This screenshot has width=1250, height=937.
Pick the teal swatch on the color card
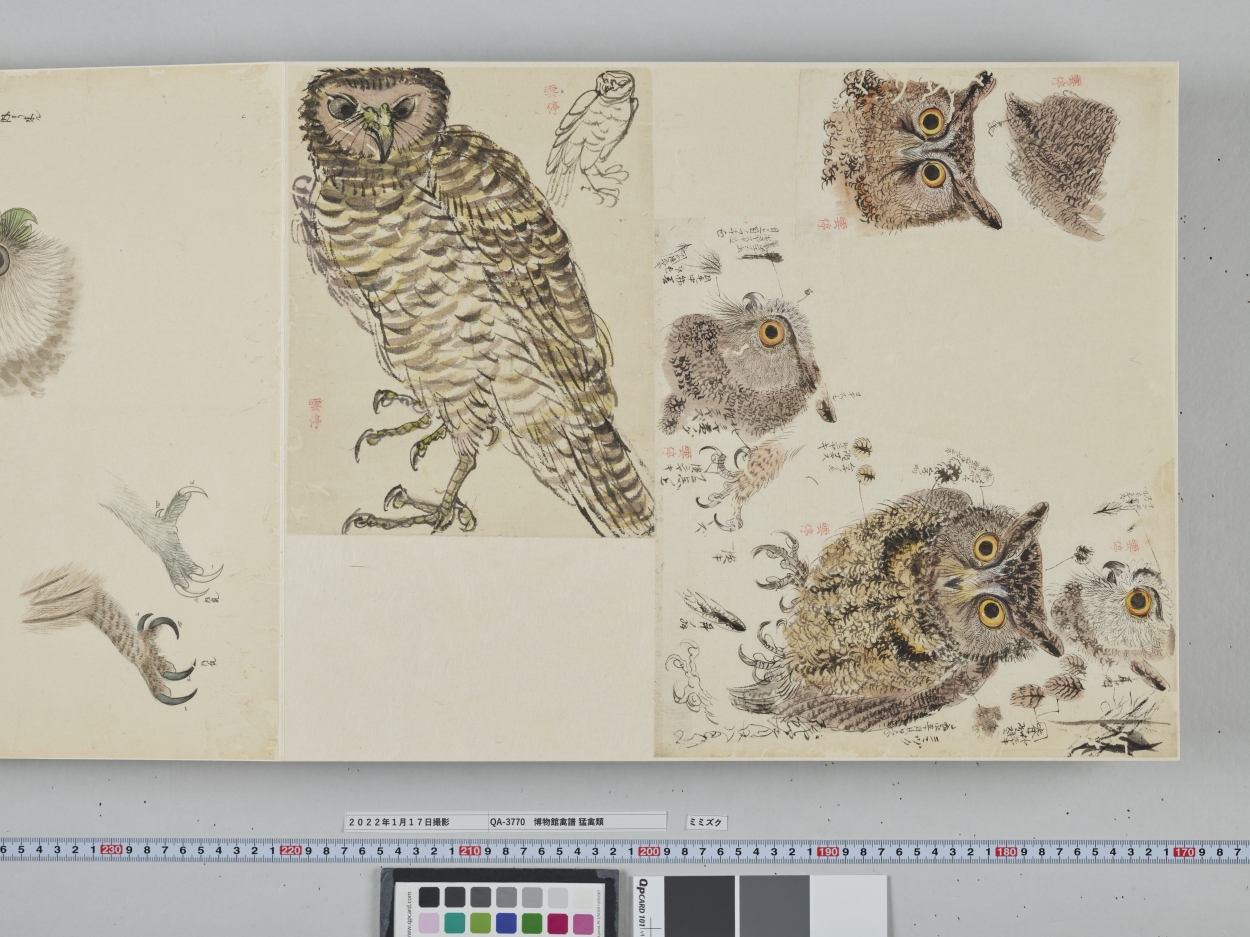455,923
